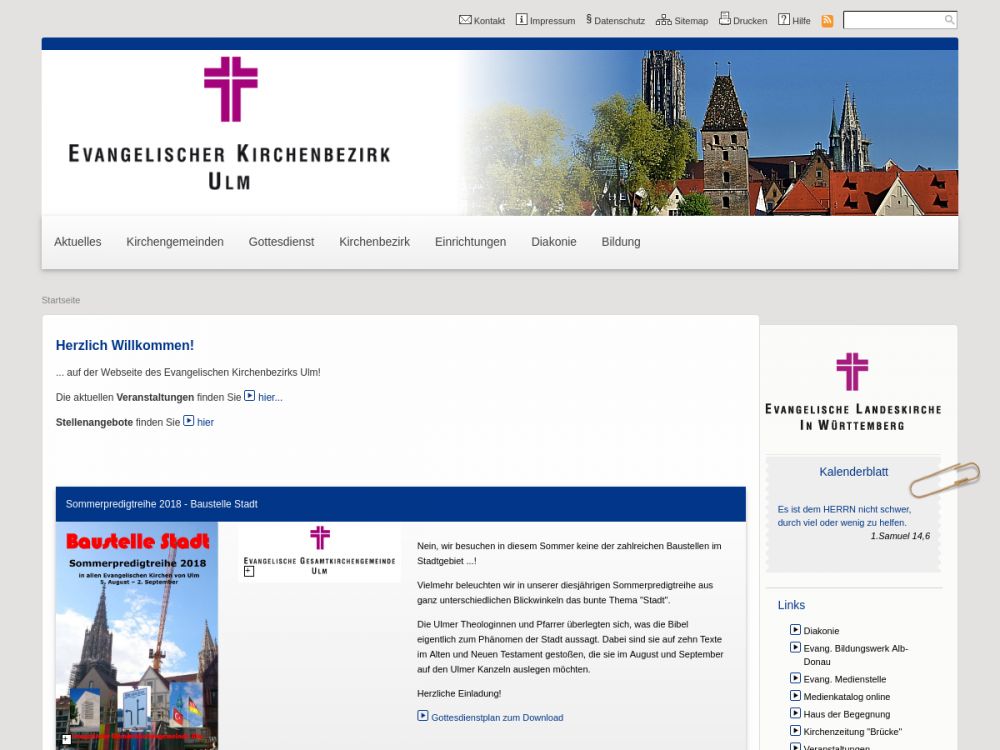Screen dimensions: 1000x750
Task: Open Hilfe question mark icon
Action: coord(784,20)
